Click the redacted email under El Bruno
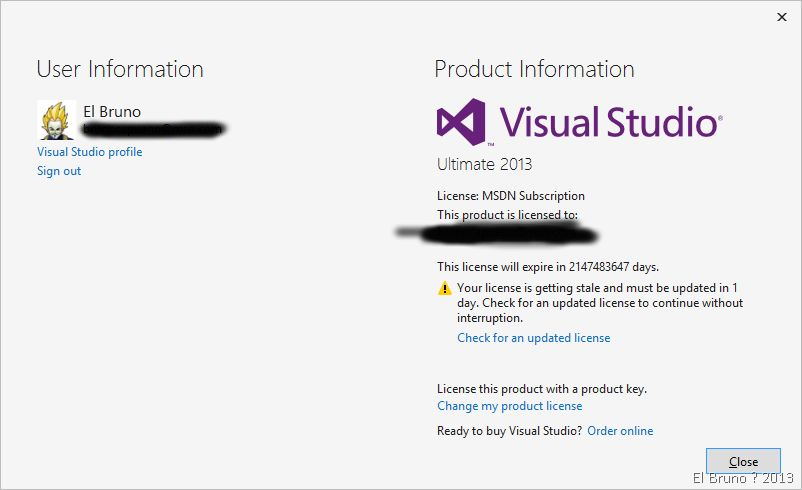This screenshot has height=490, width=802. pos(153,129)
